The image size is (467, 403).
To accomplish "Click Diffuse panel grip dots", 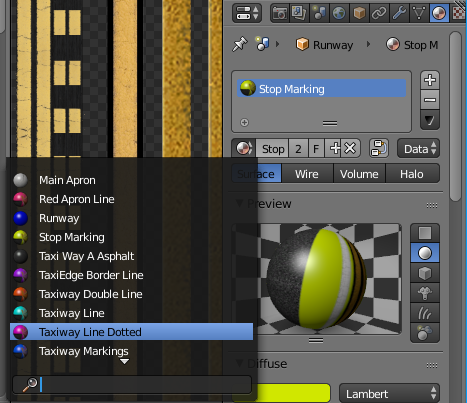I will point(432,366).
